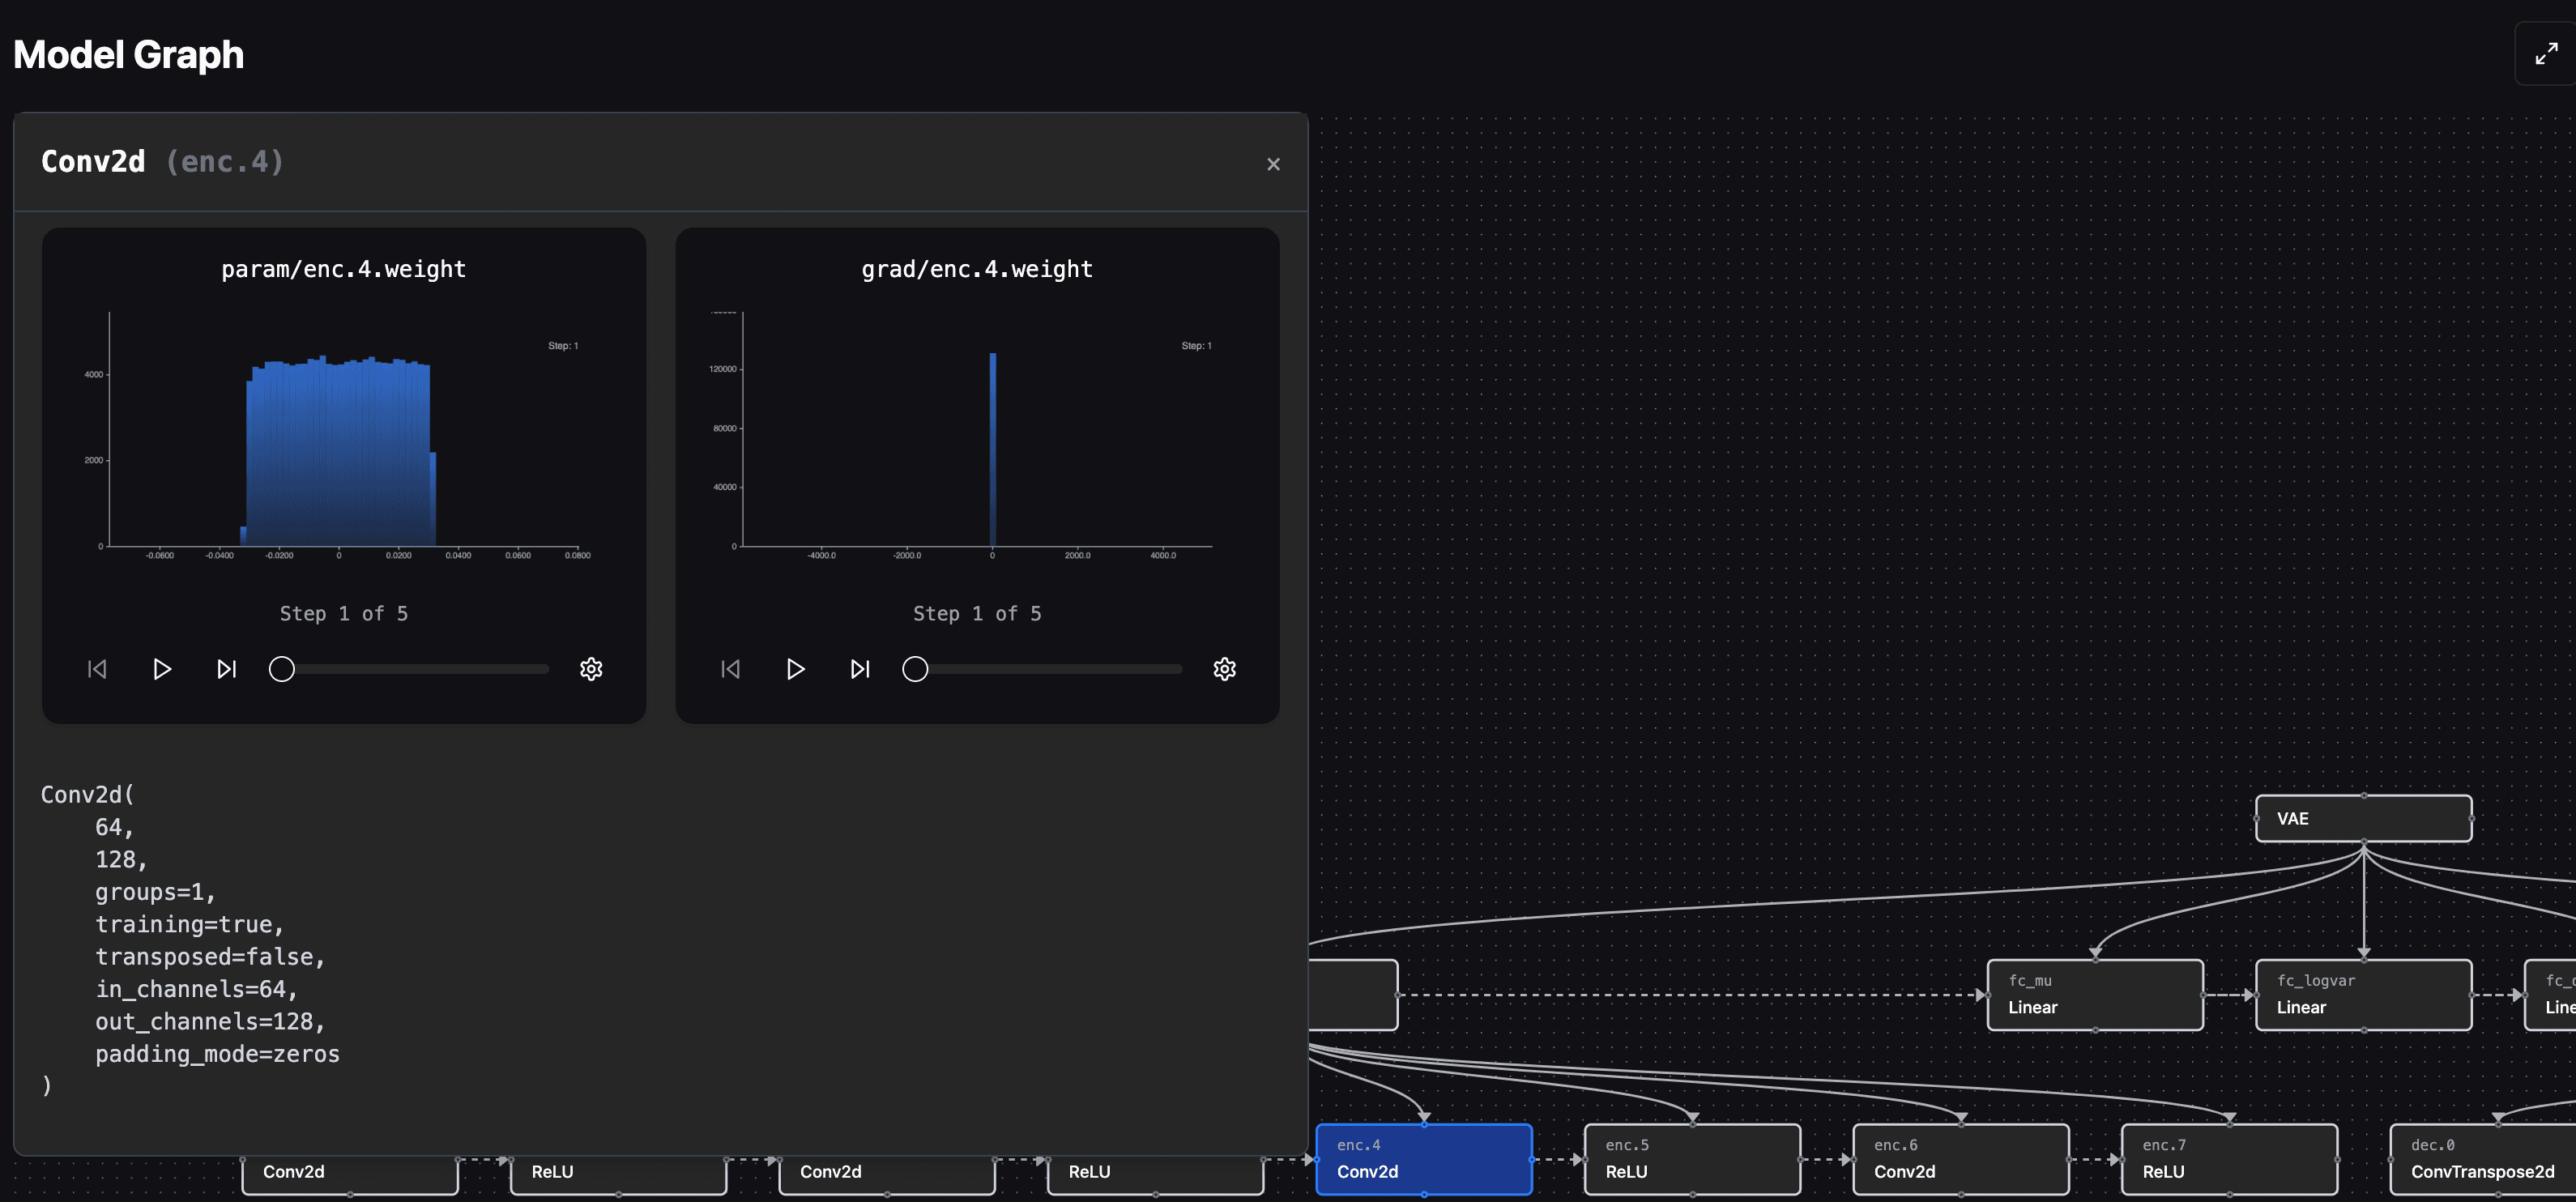This screenshot has width=2576, height=1202.
Task: Skip to last step on param histogram
Action: coord(226,669)
